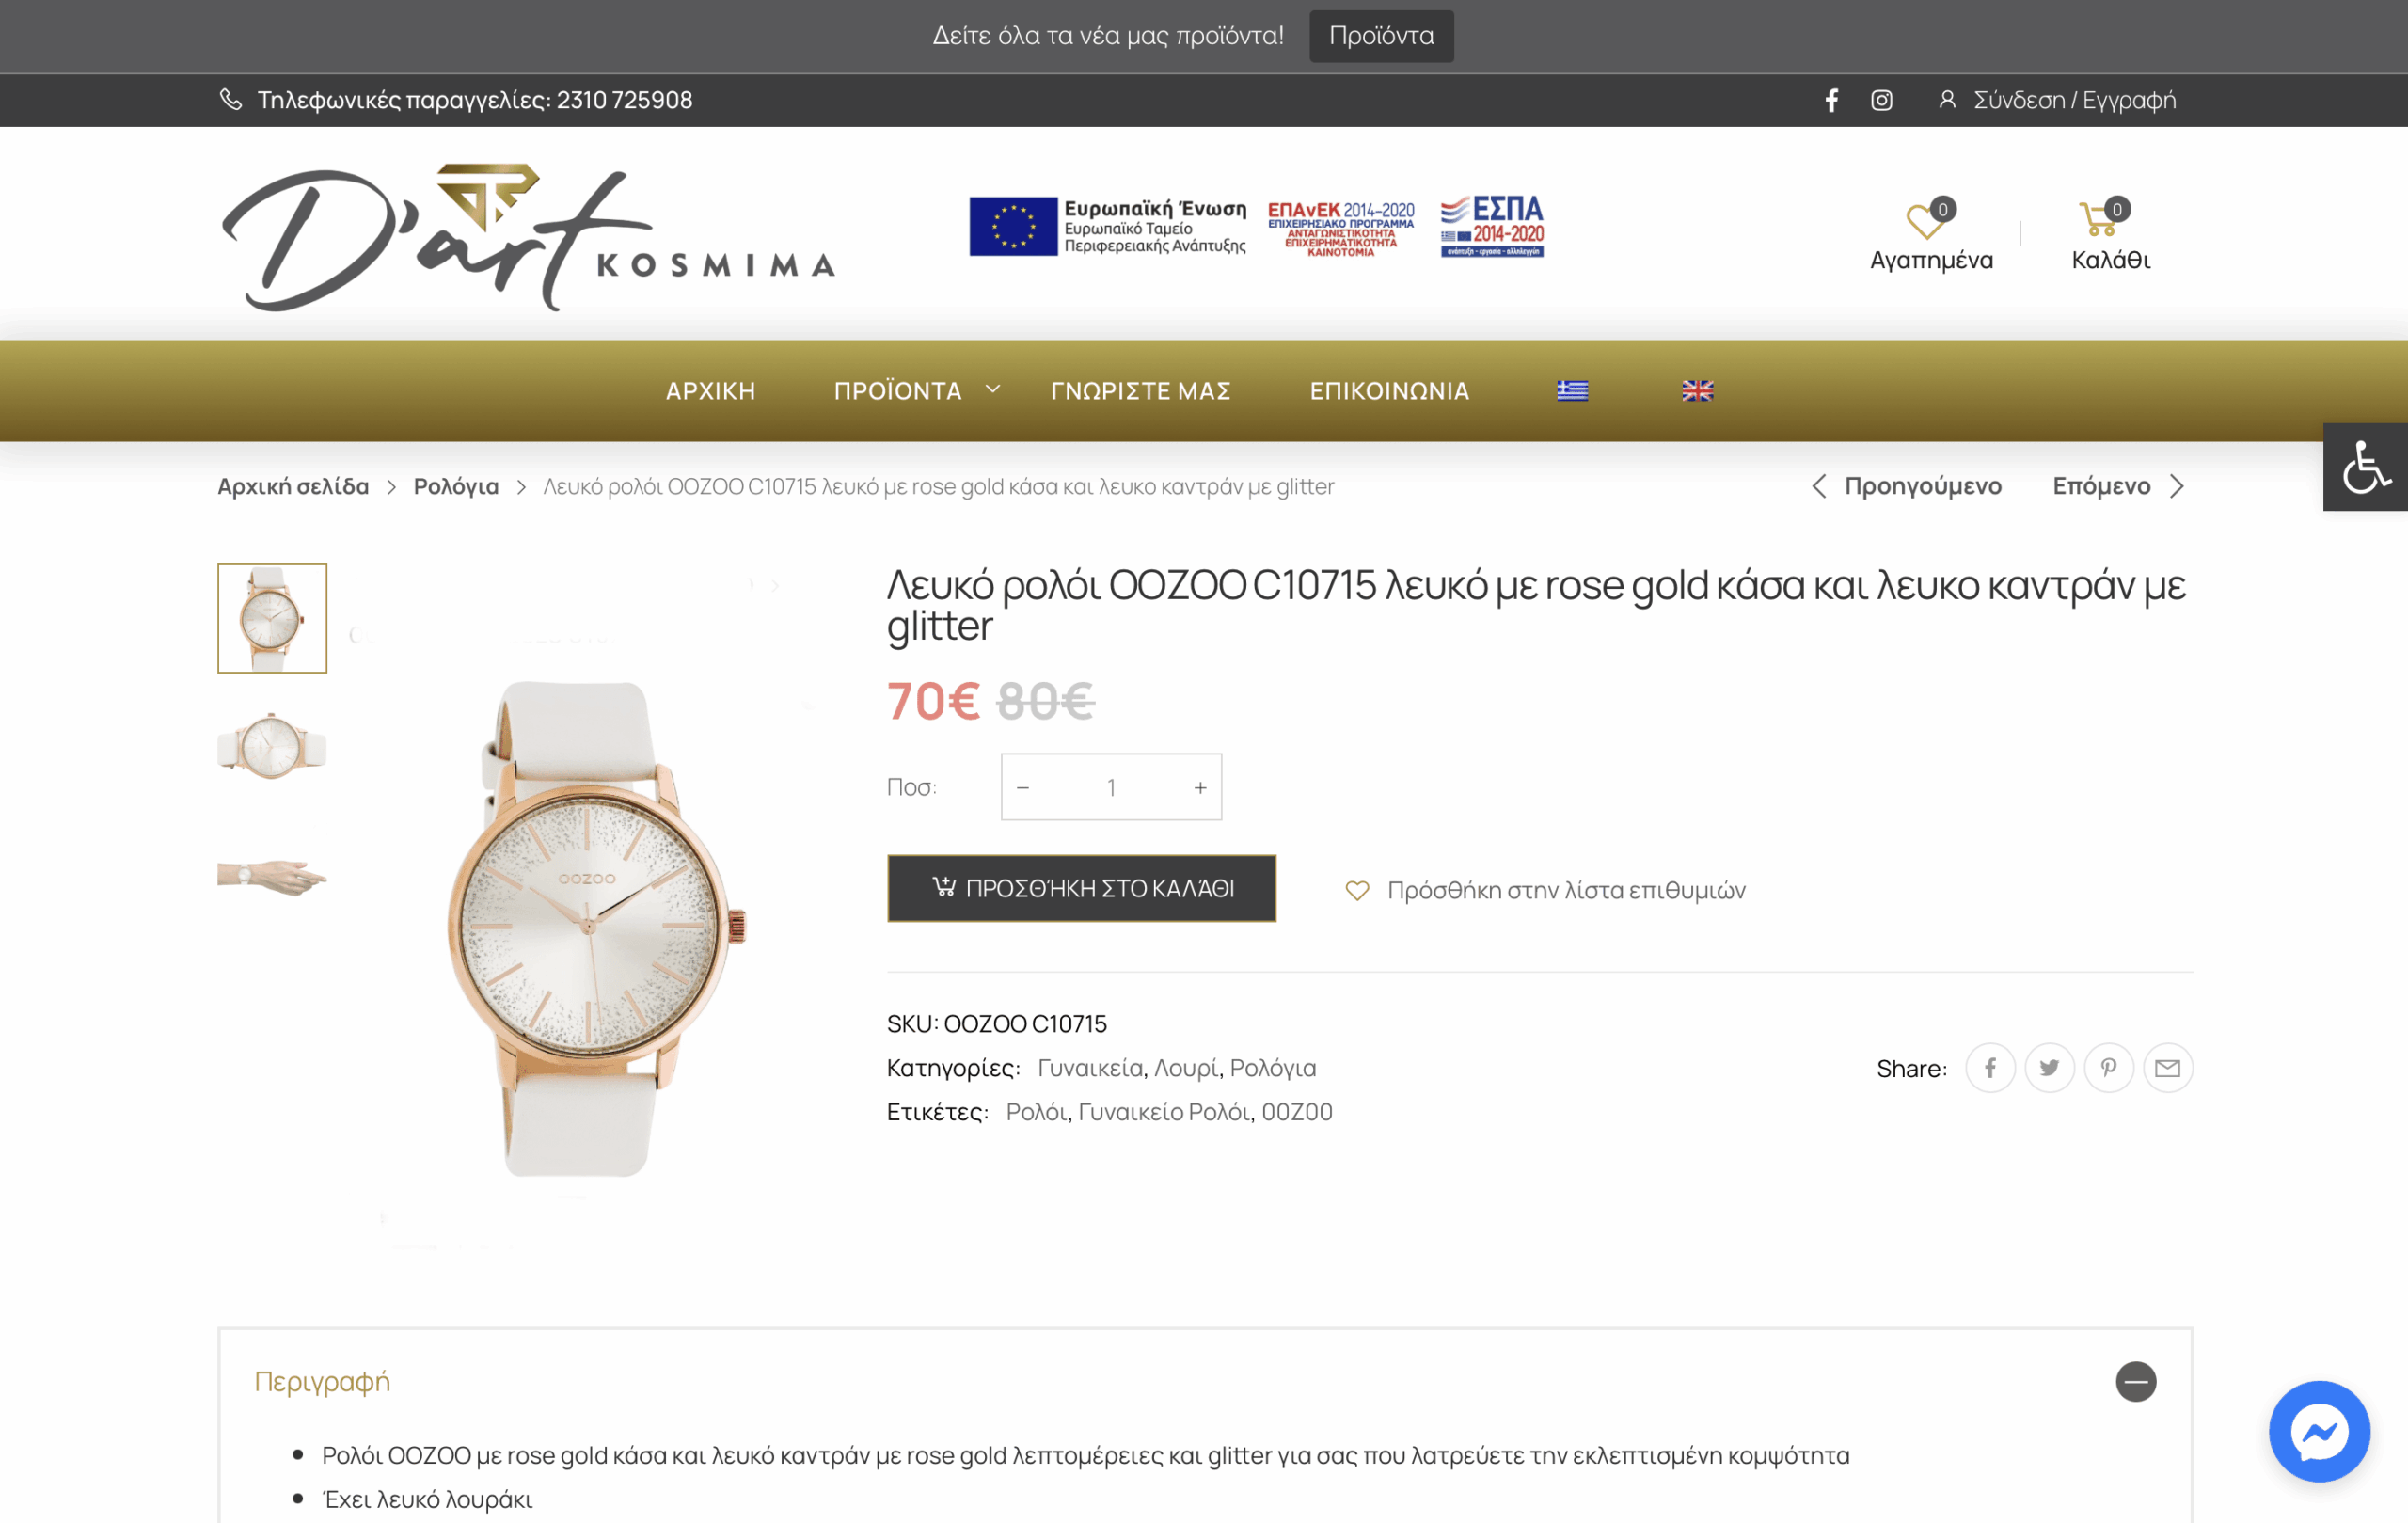Open the accessibility wheelchair widget
The width and height of the screenshot is (2408, 1523).
pyautogui.click(x=2365, y=467)
